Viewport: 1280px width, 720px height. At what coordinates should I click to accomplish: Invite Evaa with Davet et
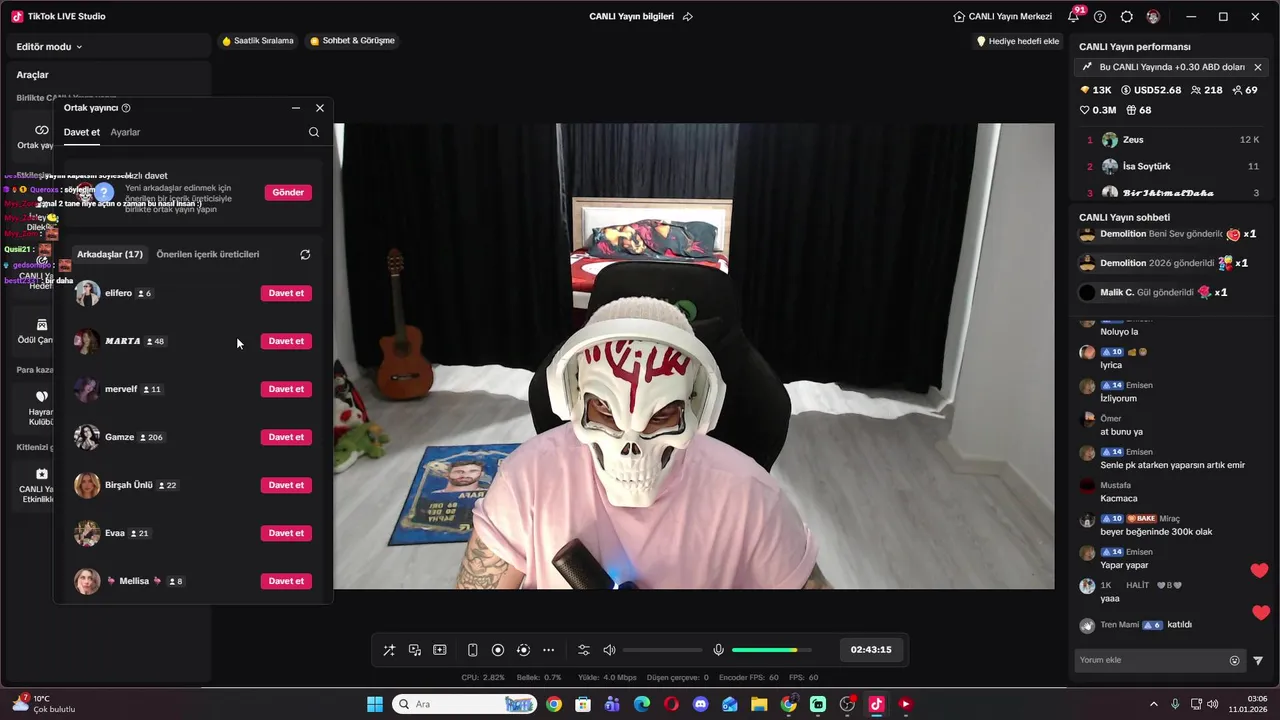click(286, 533)
